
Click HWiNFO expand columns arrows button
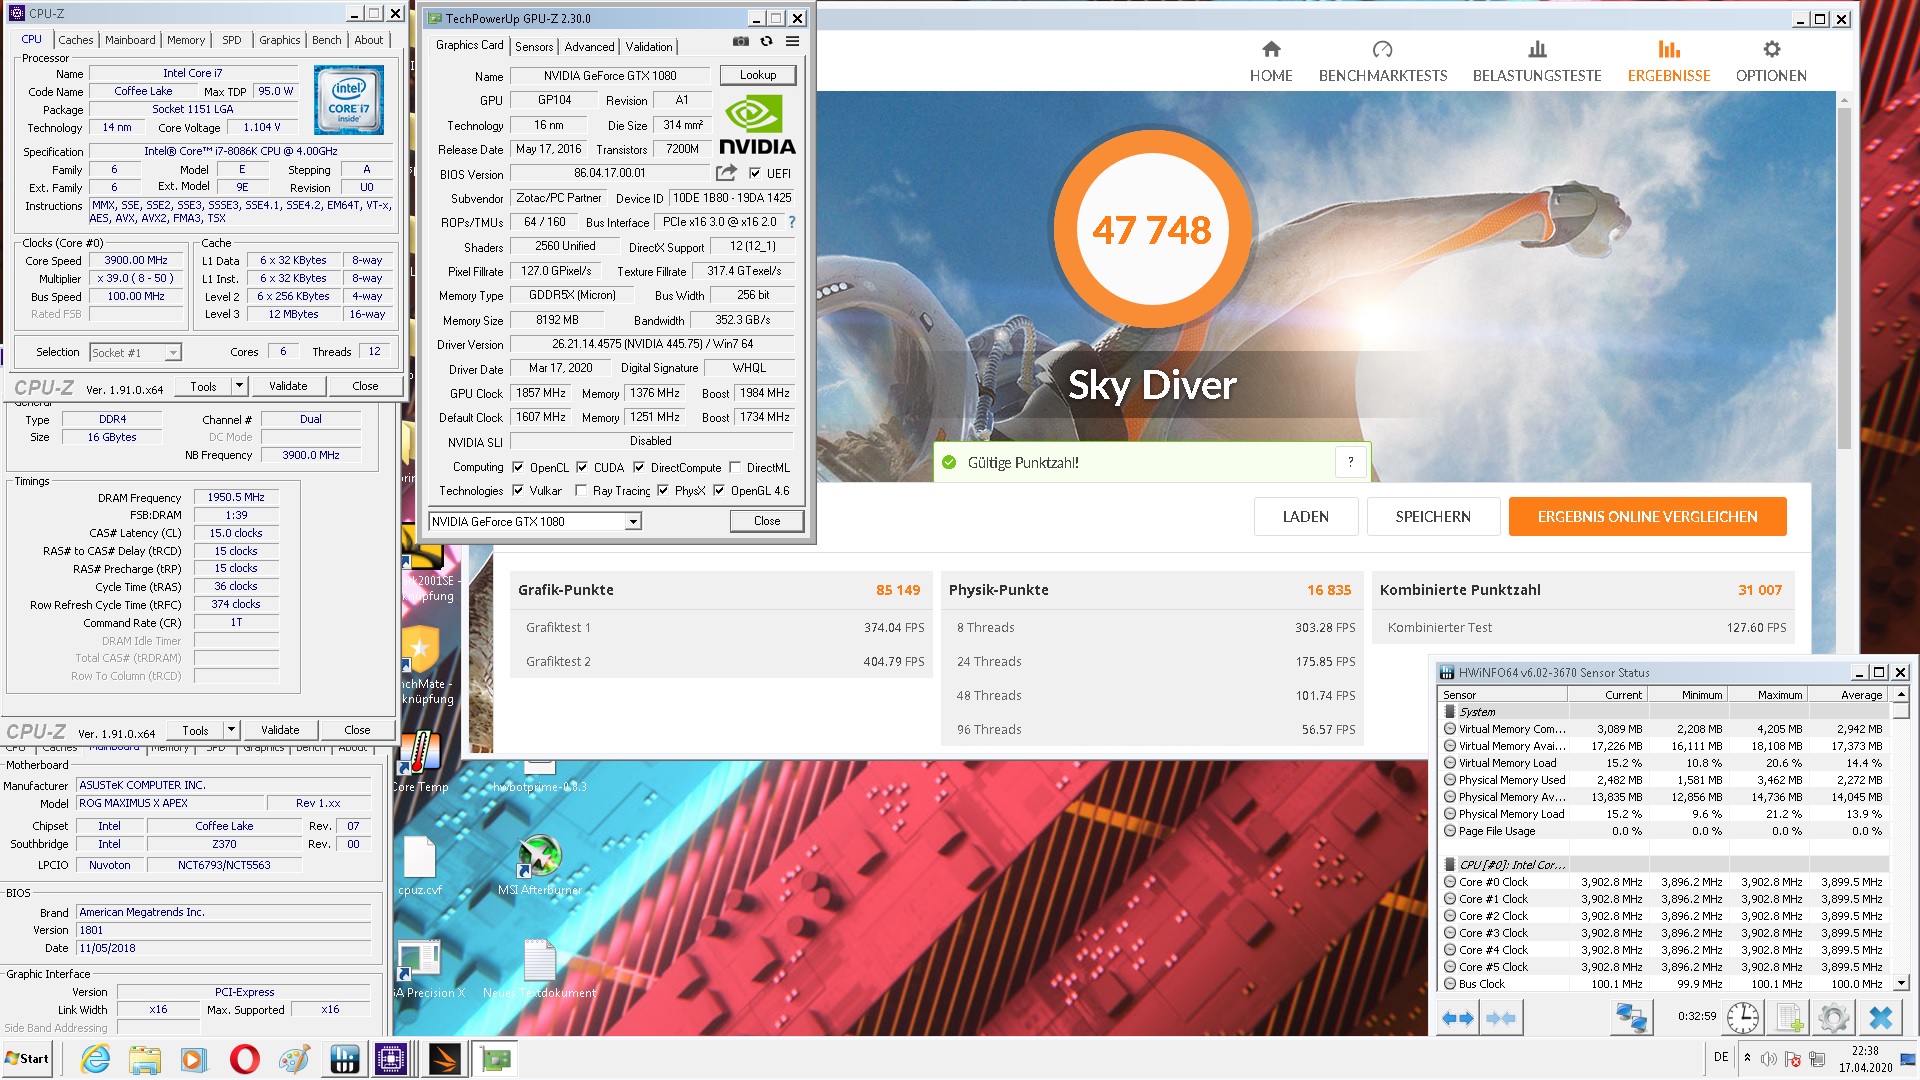(x=1458, y=1018)
